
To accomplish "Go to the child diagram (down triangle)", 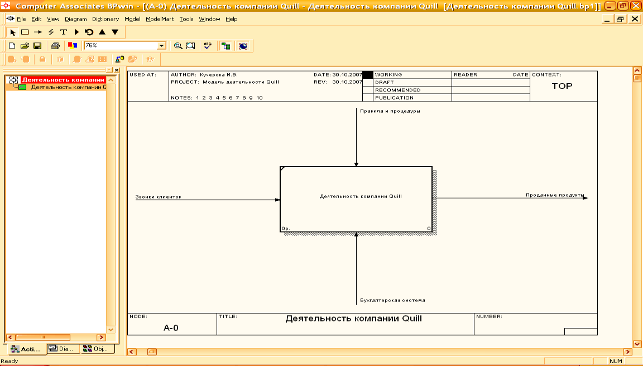I will (x=115, y=32).
